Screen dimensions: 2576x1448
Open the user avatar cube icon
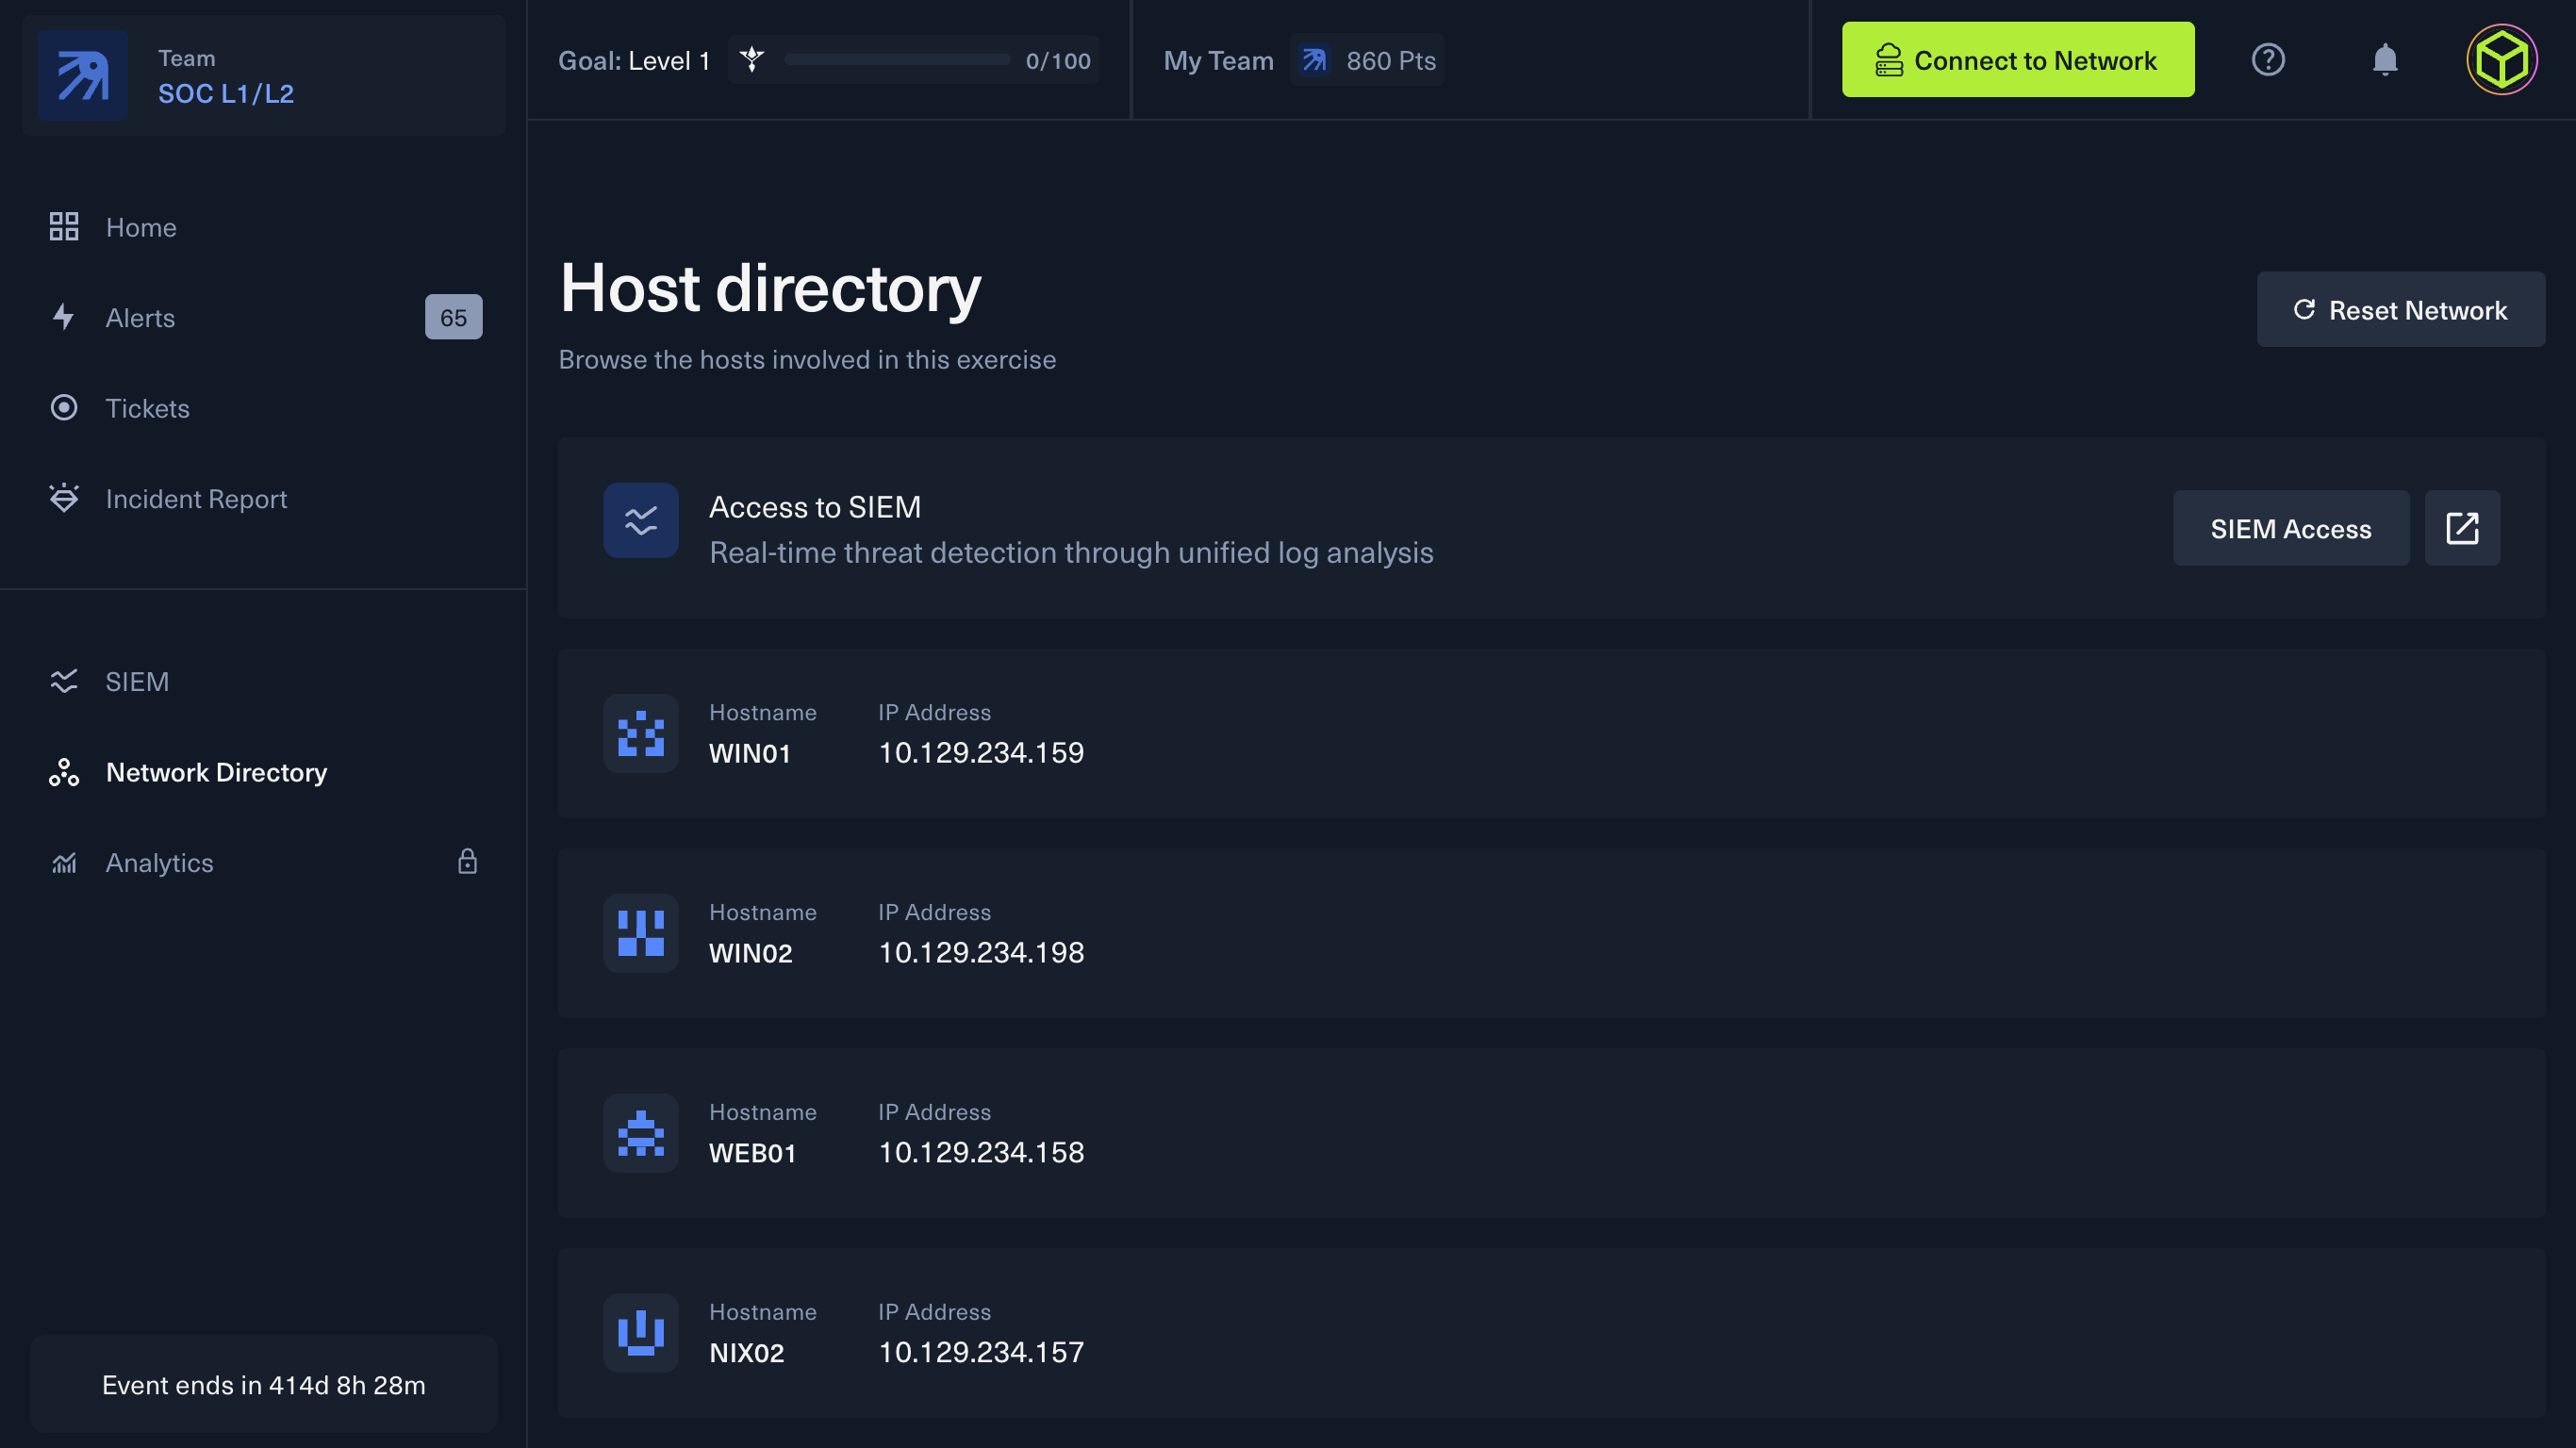(2501, 60)
